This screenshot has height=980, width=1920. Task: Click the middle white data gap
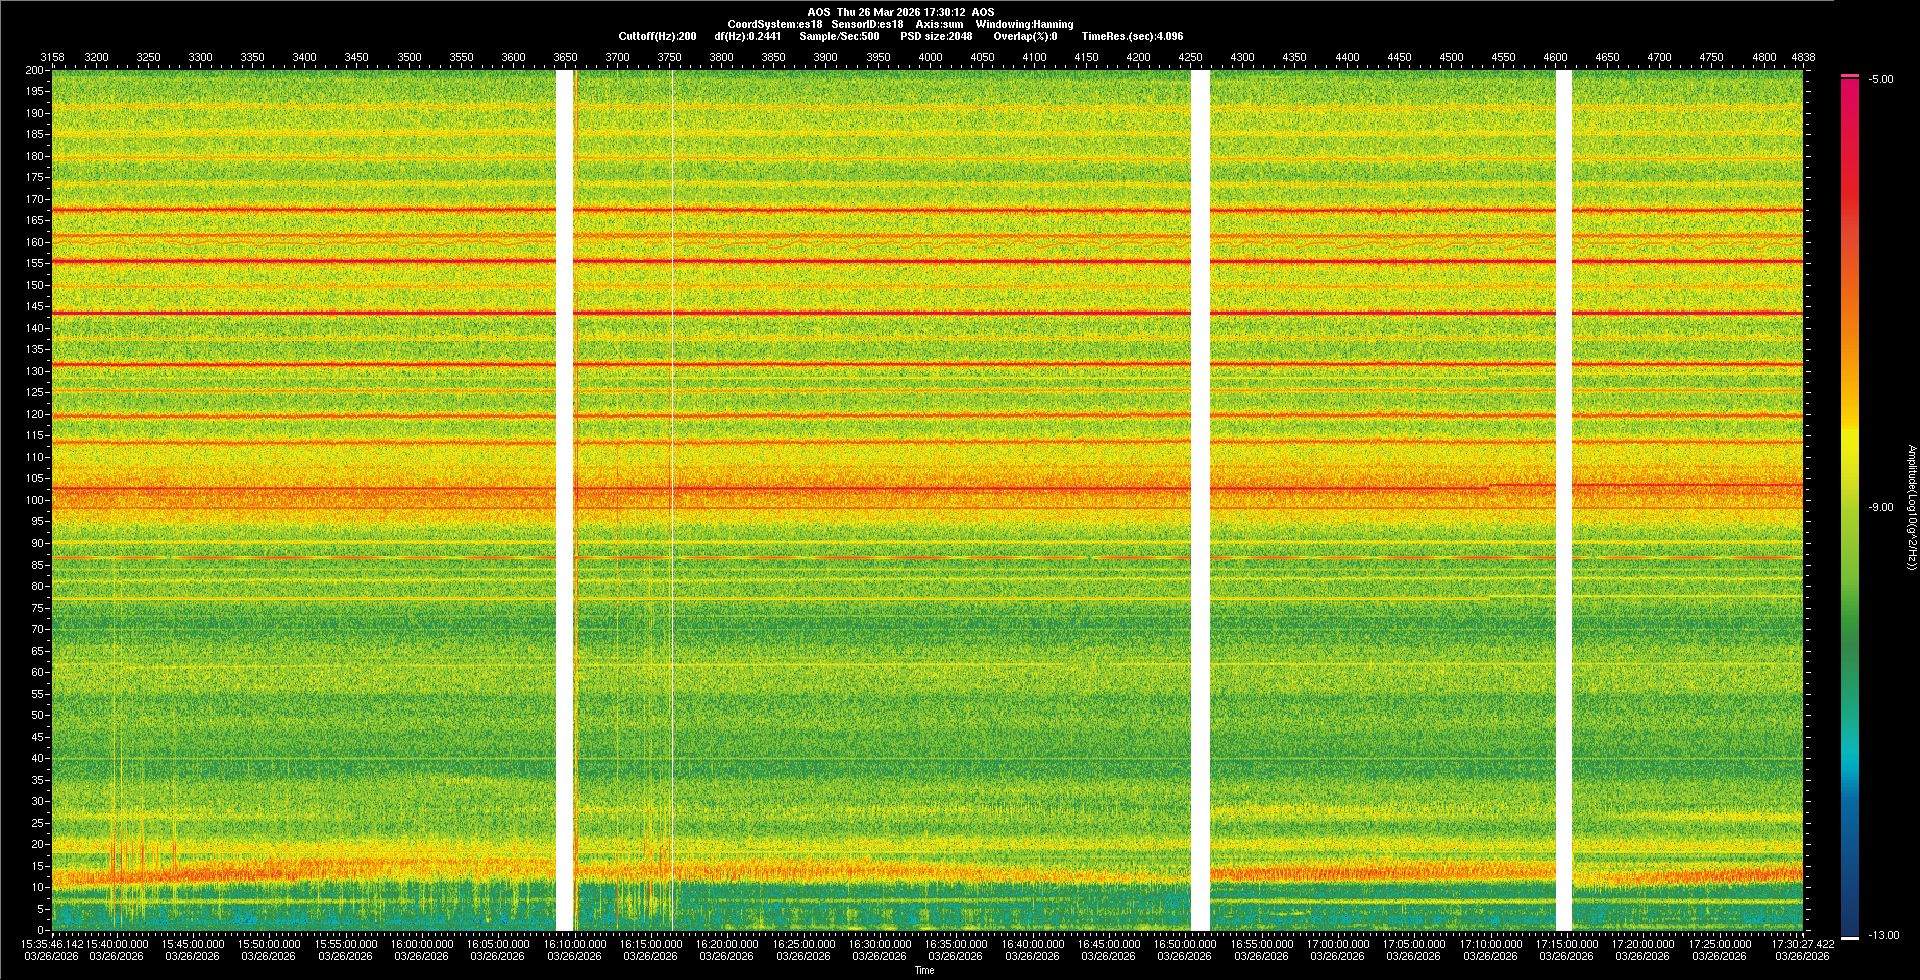(x=1200, y=500)
